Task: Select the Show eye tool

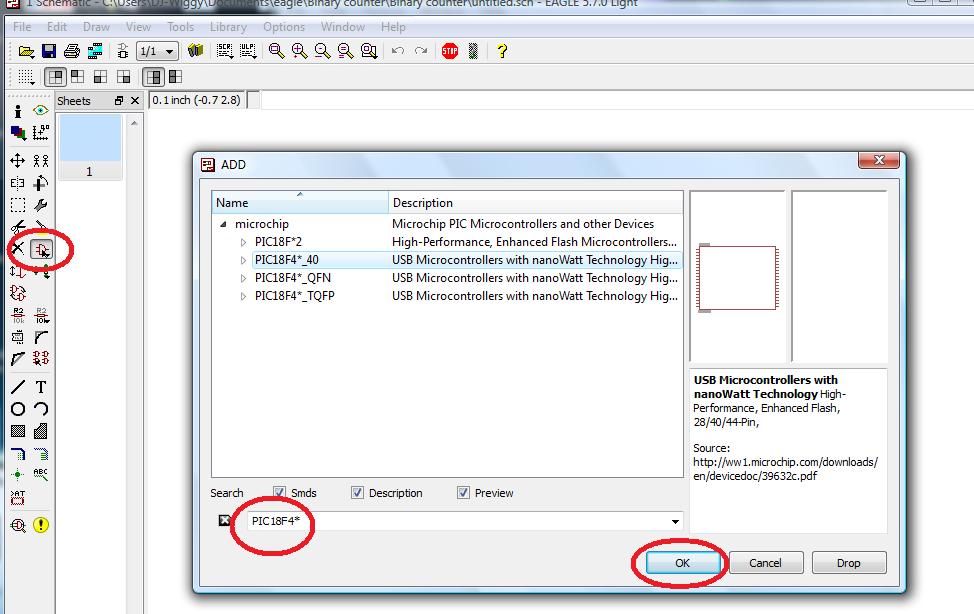Action: (41, 111)
